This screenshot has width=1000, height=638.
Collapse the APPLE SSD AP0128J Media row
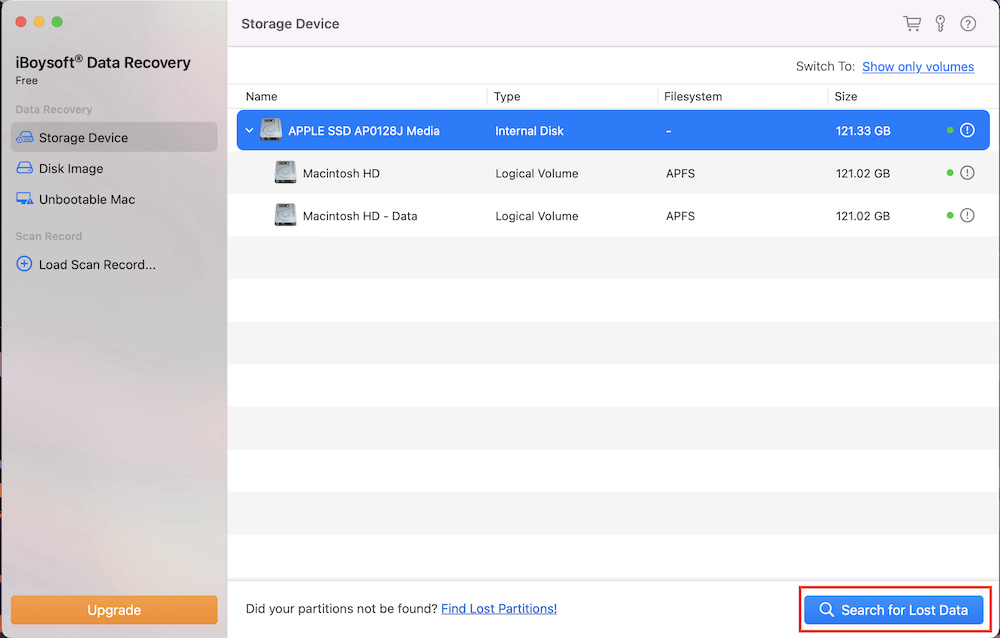(x=249, y=130)
